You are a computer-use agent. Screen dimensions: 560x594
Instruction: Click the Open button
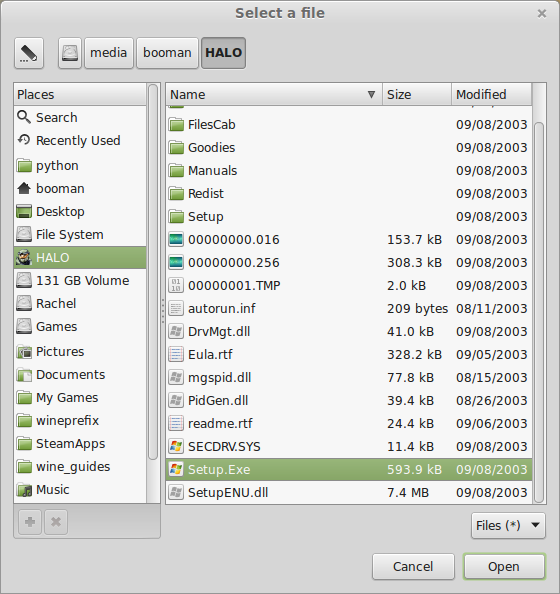click(504, 567)
